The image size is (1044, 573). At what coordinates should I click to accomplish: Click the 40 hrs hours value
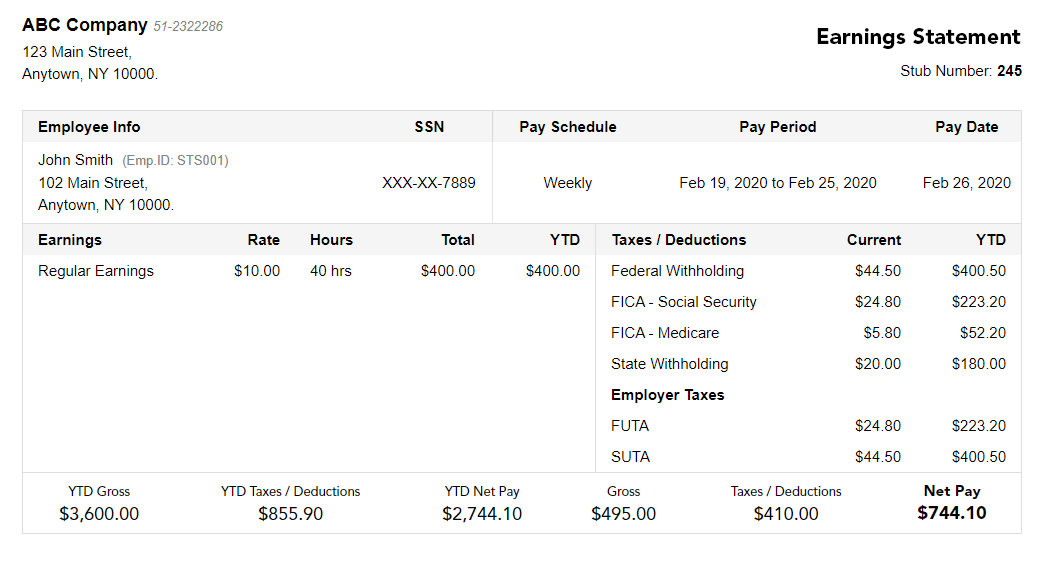tap(331, 271)
